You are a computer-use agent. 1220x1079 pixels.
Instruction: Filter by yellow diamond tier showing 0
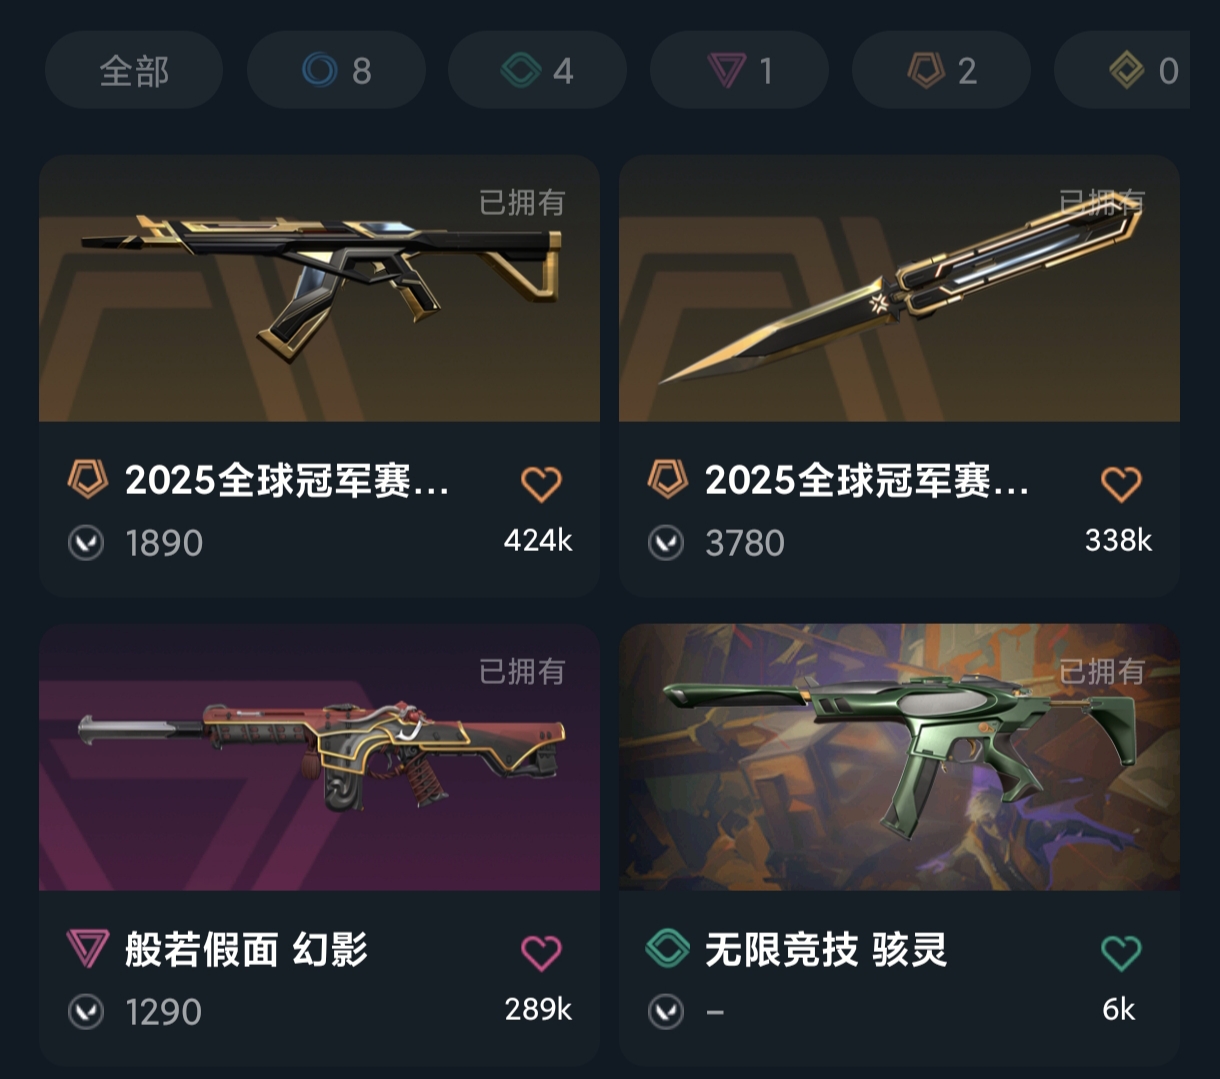pyautogui.click(x=1123, y=70)
